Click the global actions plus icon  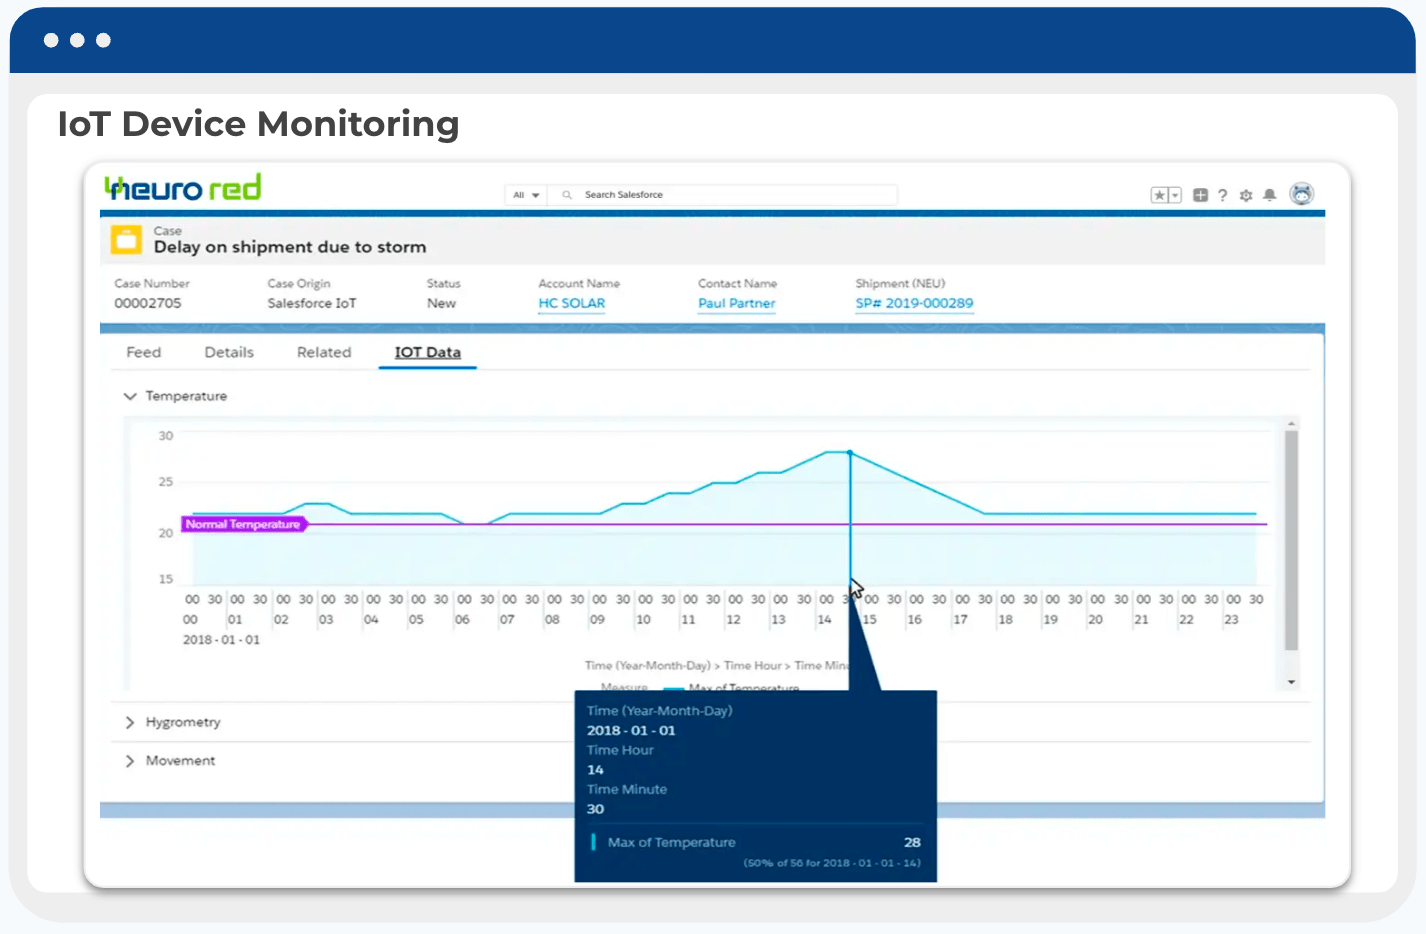pyautogui.click(x=1200, y=195)
